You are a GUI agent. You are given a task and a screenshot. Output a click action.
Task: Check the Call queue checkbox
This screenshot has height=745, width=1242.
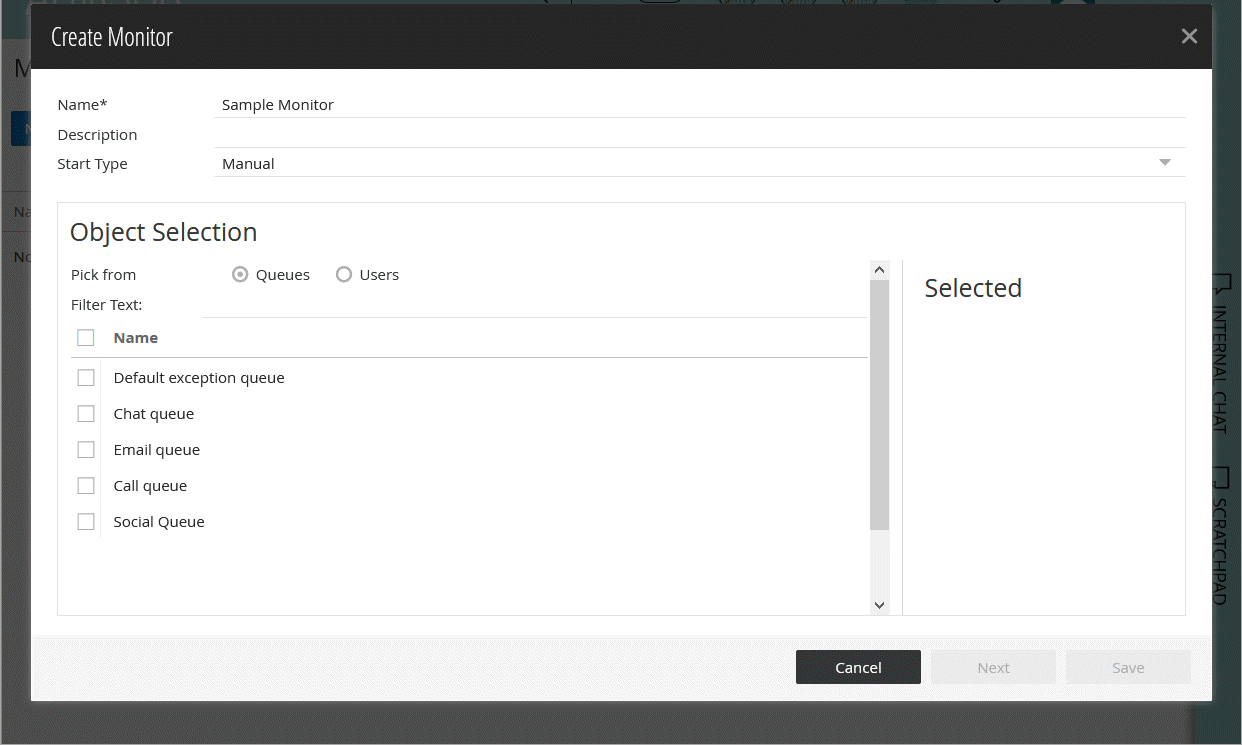(86, 486)
